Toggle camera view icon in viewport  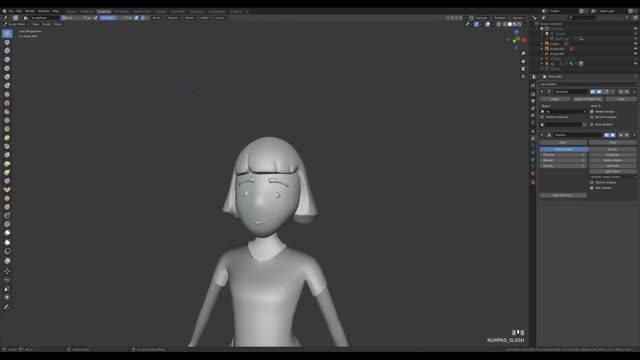(523, 69)
